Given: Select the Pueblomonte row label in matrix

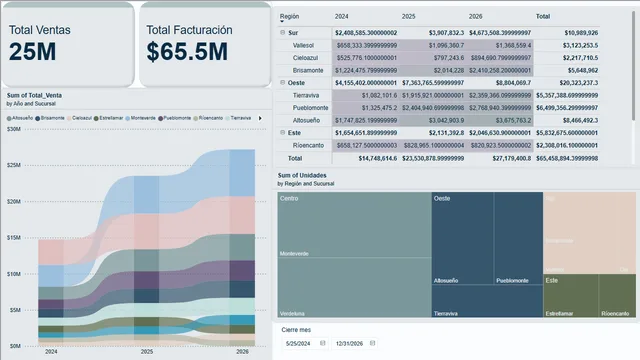Looking at the screenshot, I should [x=310, y=108].
